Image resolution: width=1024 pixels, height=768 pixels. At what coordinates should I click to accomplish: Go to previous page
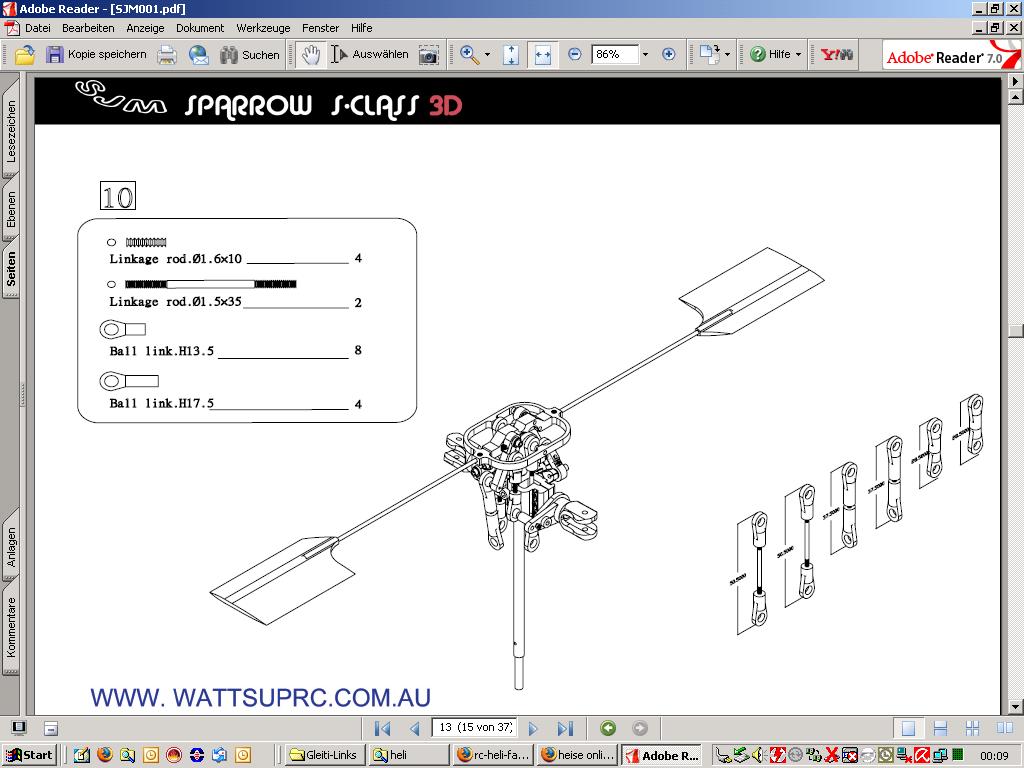click(x=414, y=728)
